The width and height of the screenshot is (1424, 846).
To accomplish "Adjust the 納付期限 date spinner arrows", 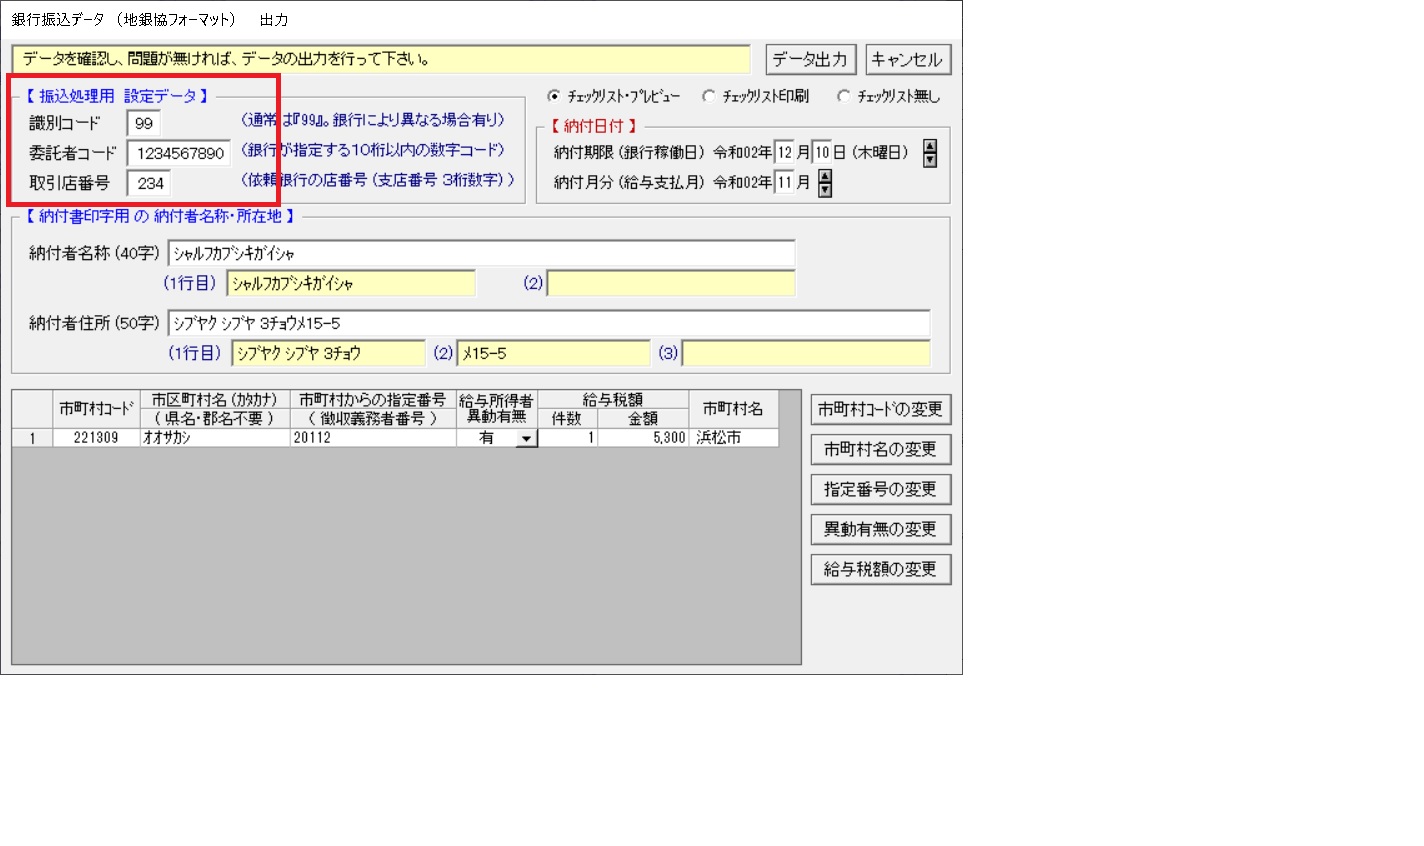I will (x=930, y=153).
